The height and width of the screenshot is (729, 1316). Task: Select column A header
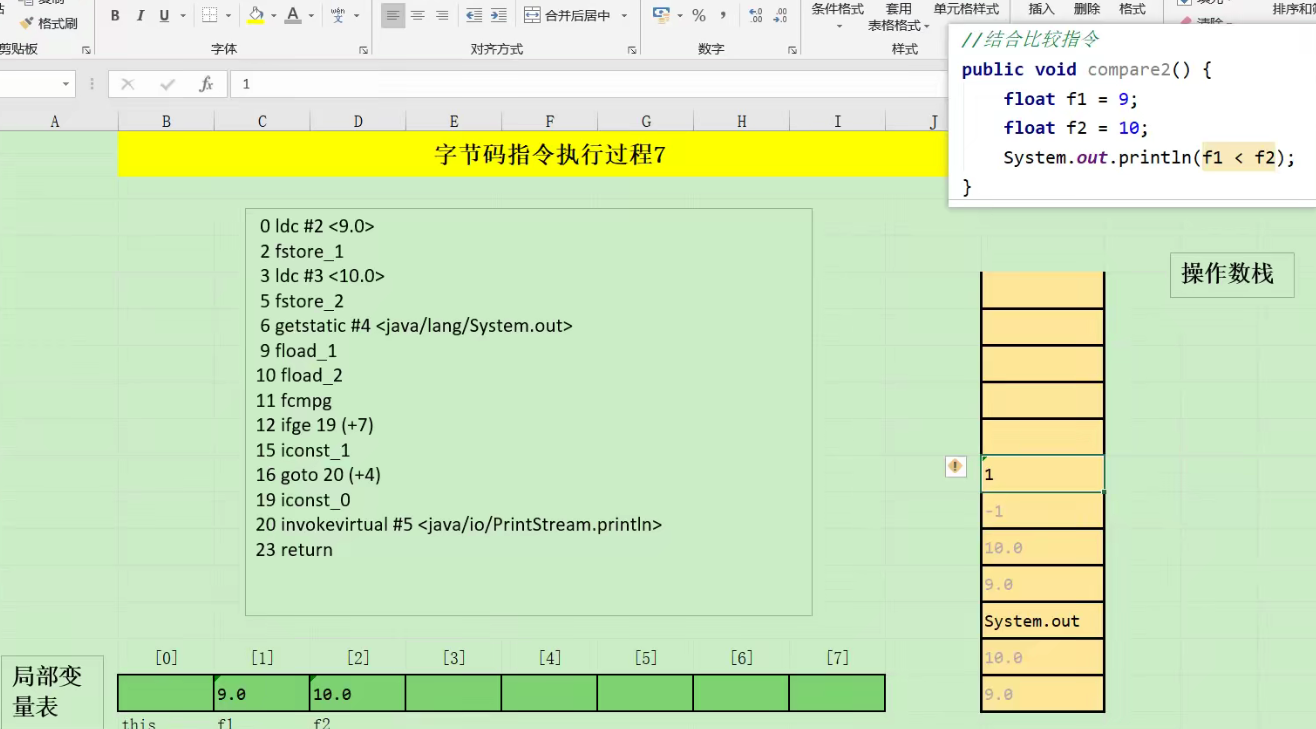(x=55, y=121)
